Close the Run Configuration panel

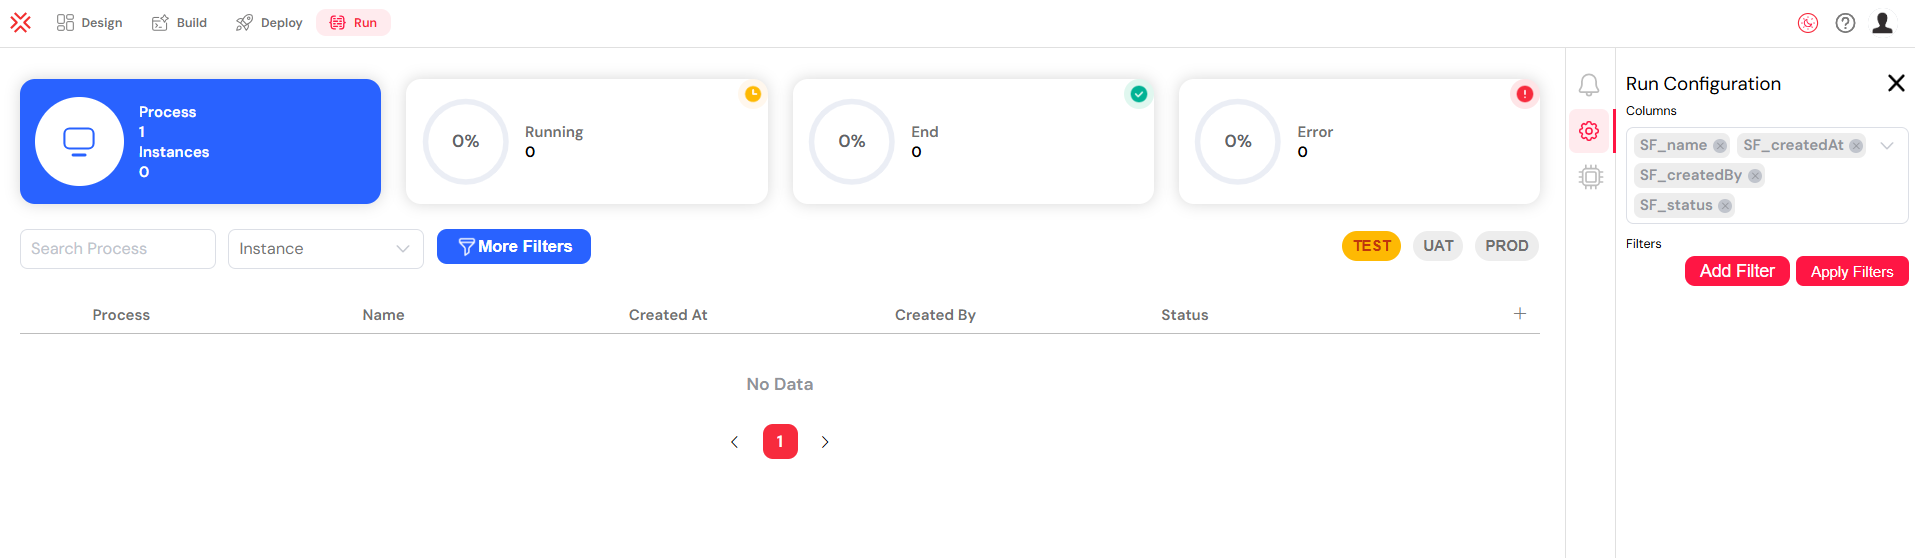pos(1896,83)
